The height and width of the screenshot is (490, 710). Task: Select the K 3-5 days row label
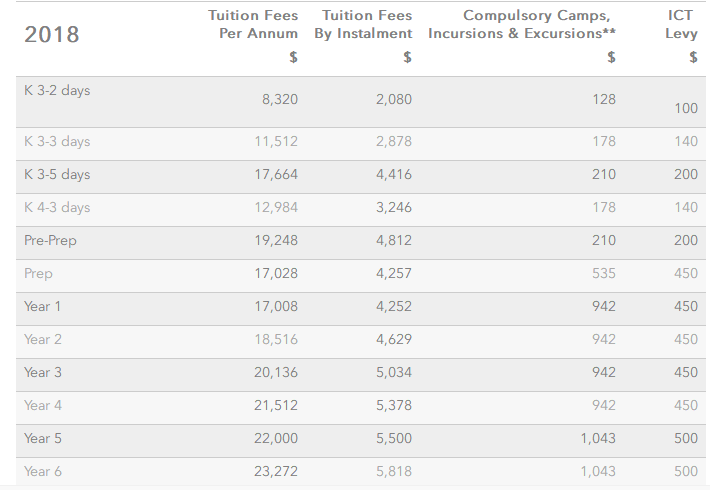[57, 175]
